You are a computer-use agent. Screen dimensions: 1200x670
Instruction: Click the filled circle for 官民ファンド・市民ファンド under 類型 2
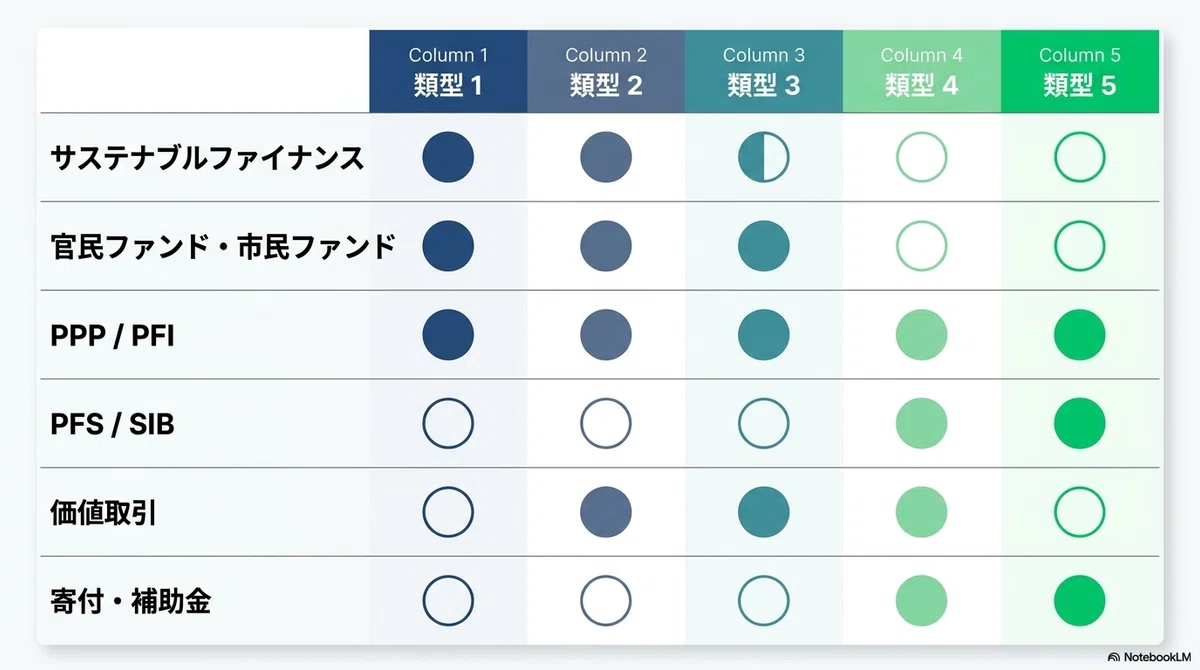(606, 246)
